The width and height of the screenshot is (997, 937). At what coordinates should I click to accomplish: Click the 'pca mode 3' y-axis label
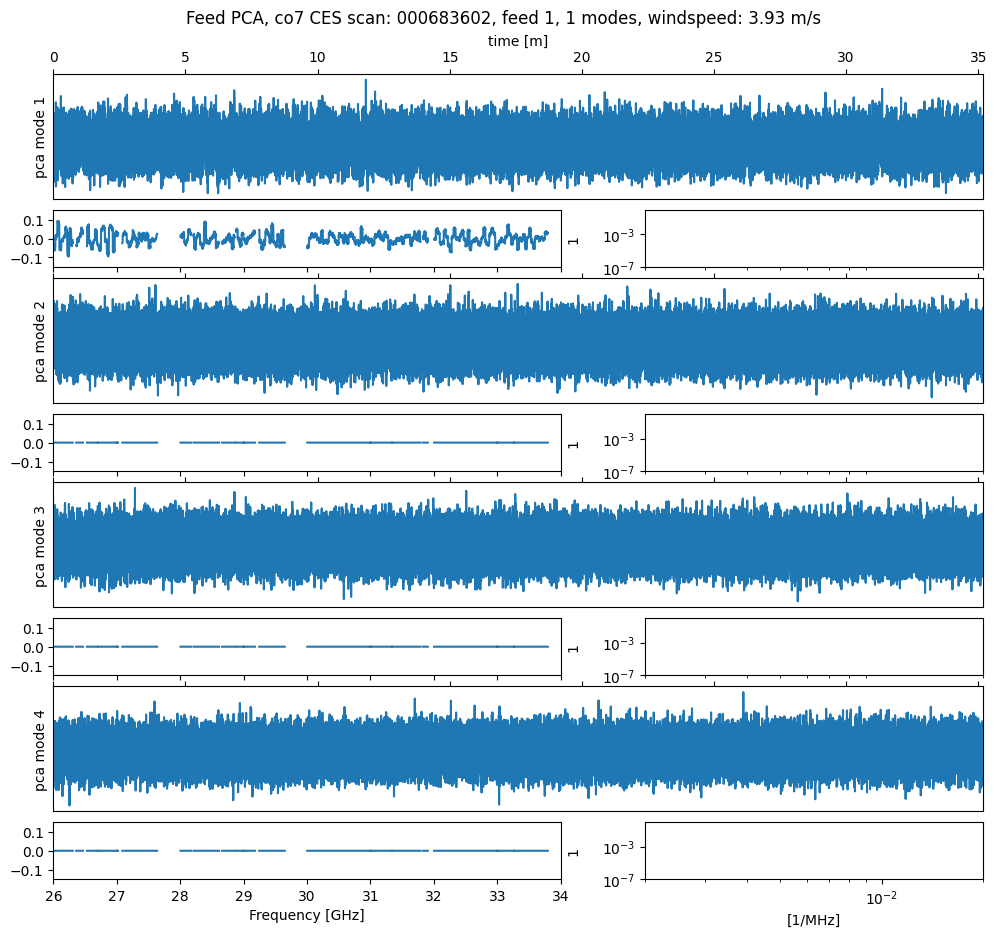(x=40, y=545)
